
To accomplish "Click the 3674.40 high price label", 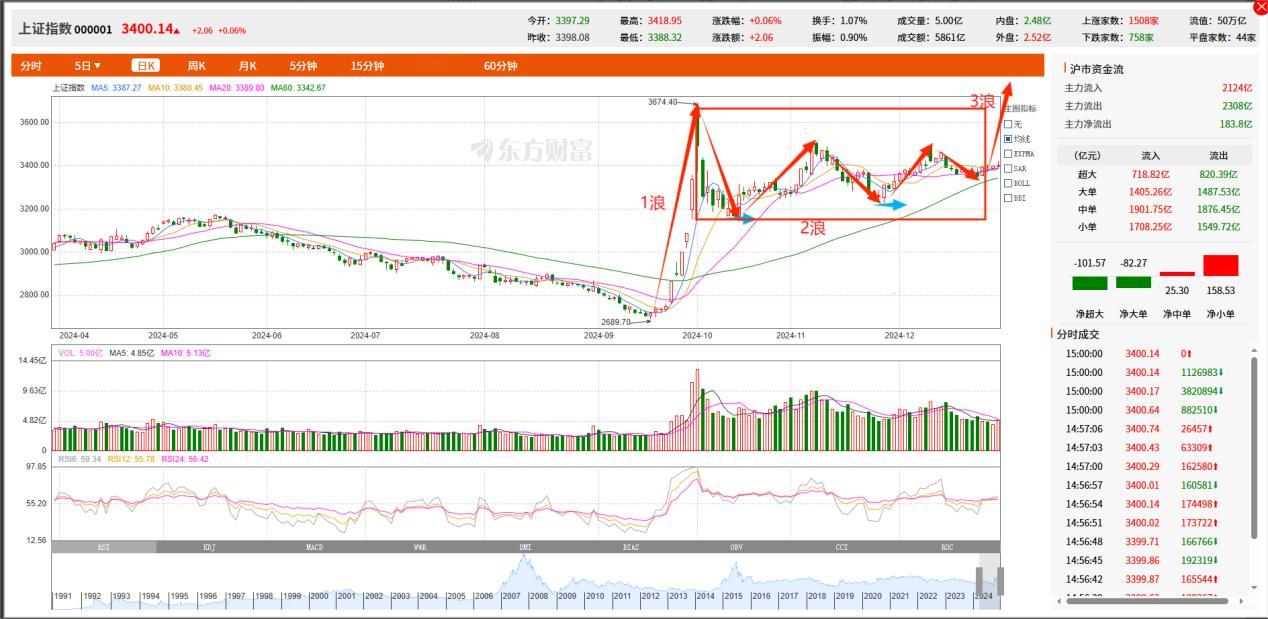I will 662,102.
